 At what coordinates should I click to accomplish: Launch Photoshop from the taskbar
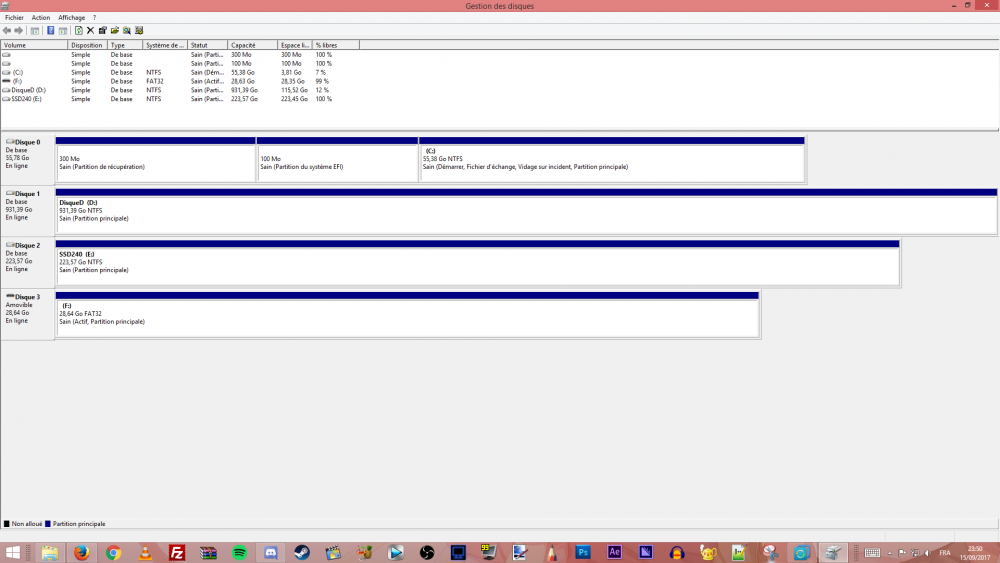point(583,553)
